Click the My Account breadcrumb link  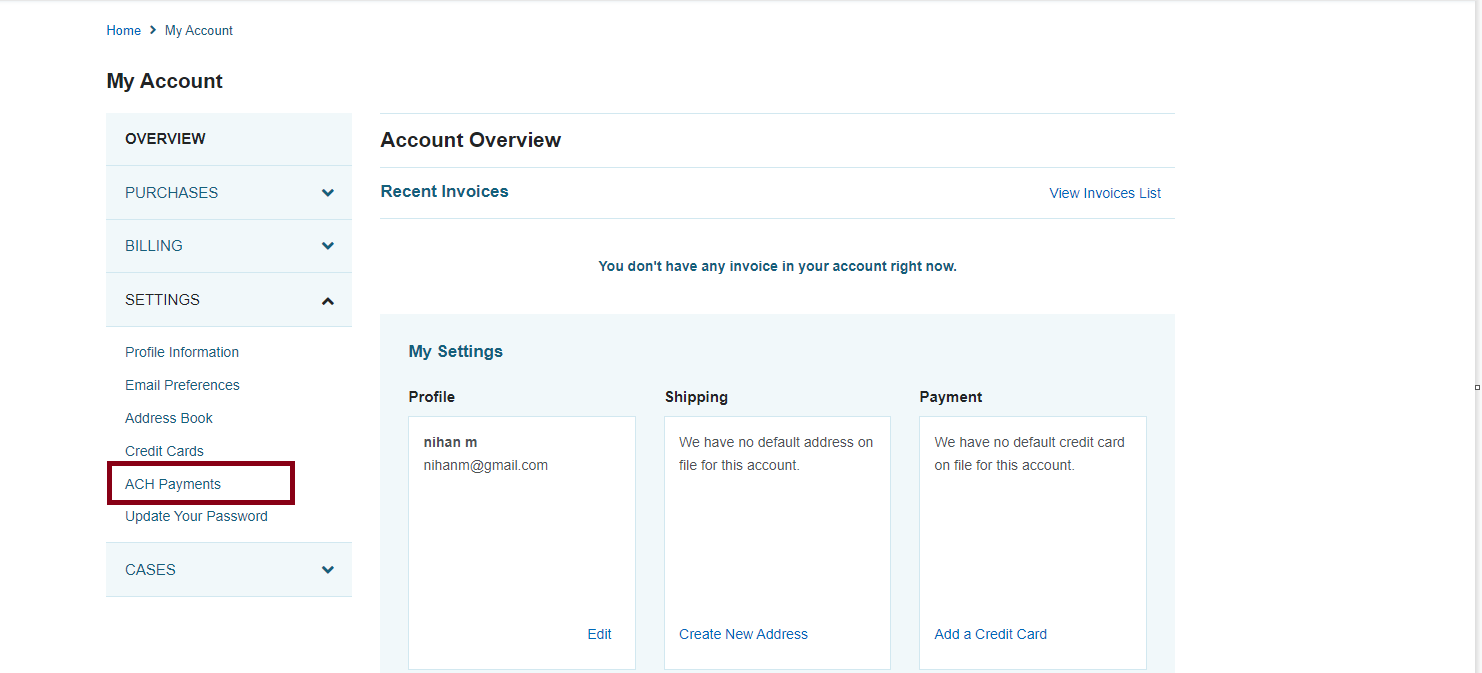point(199,31)
